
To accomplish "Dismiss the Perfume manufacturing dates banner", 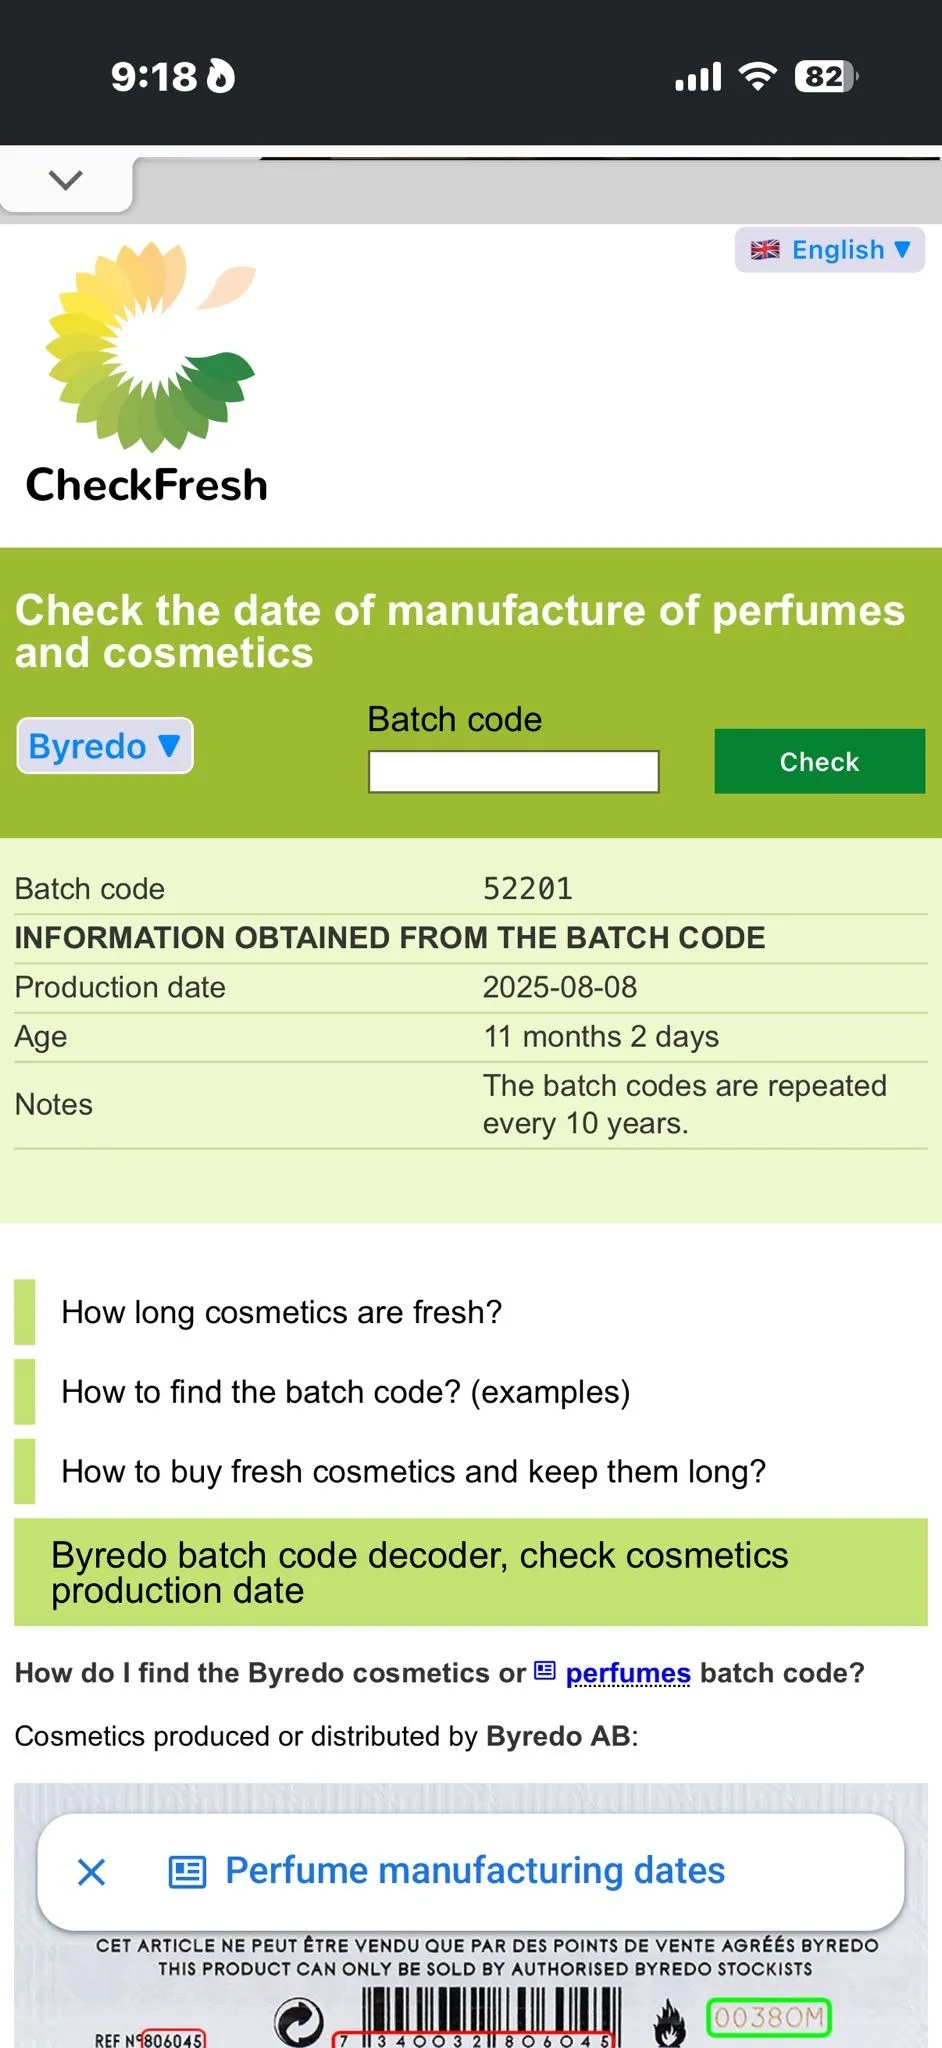I will coord(92,1872).
